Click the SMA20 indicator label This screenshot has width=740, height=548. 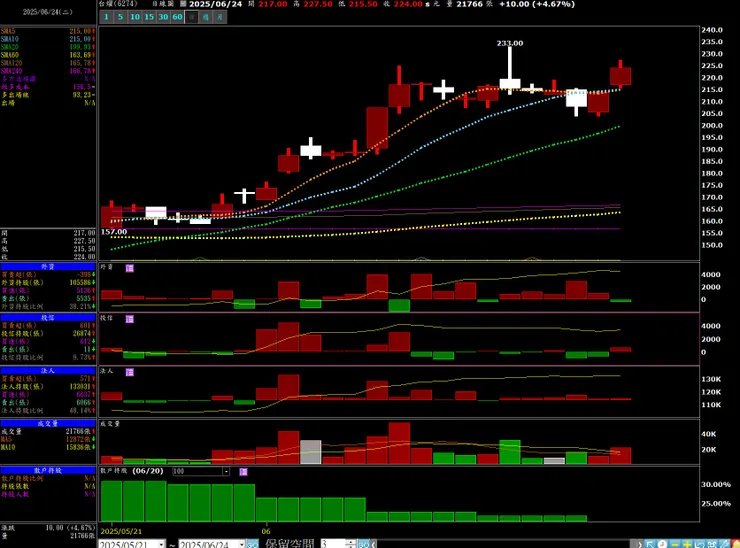click(x=9, y=47)
